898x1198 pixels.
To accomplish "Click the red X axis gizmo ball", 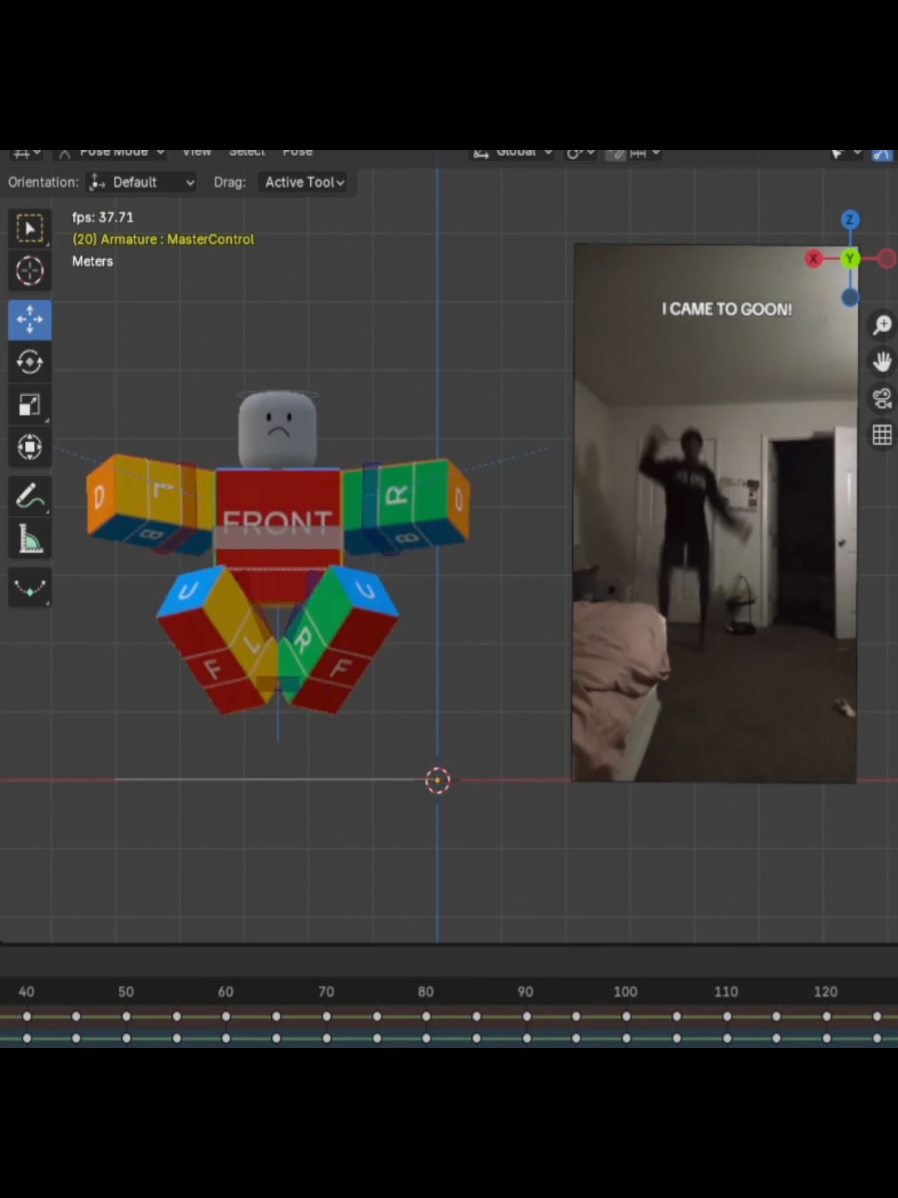I will tap(813, 259).
